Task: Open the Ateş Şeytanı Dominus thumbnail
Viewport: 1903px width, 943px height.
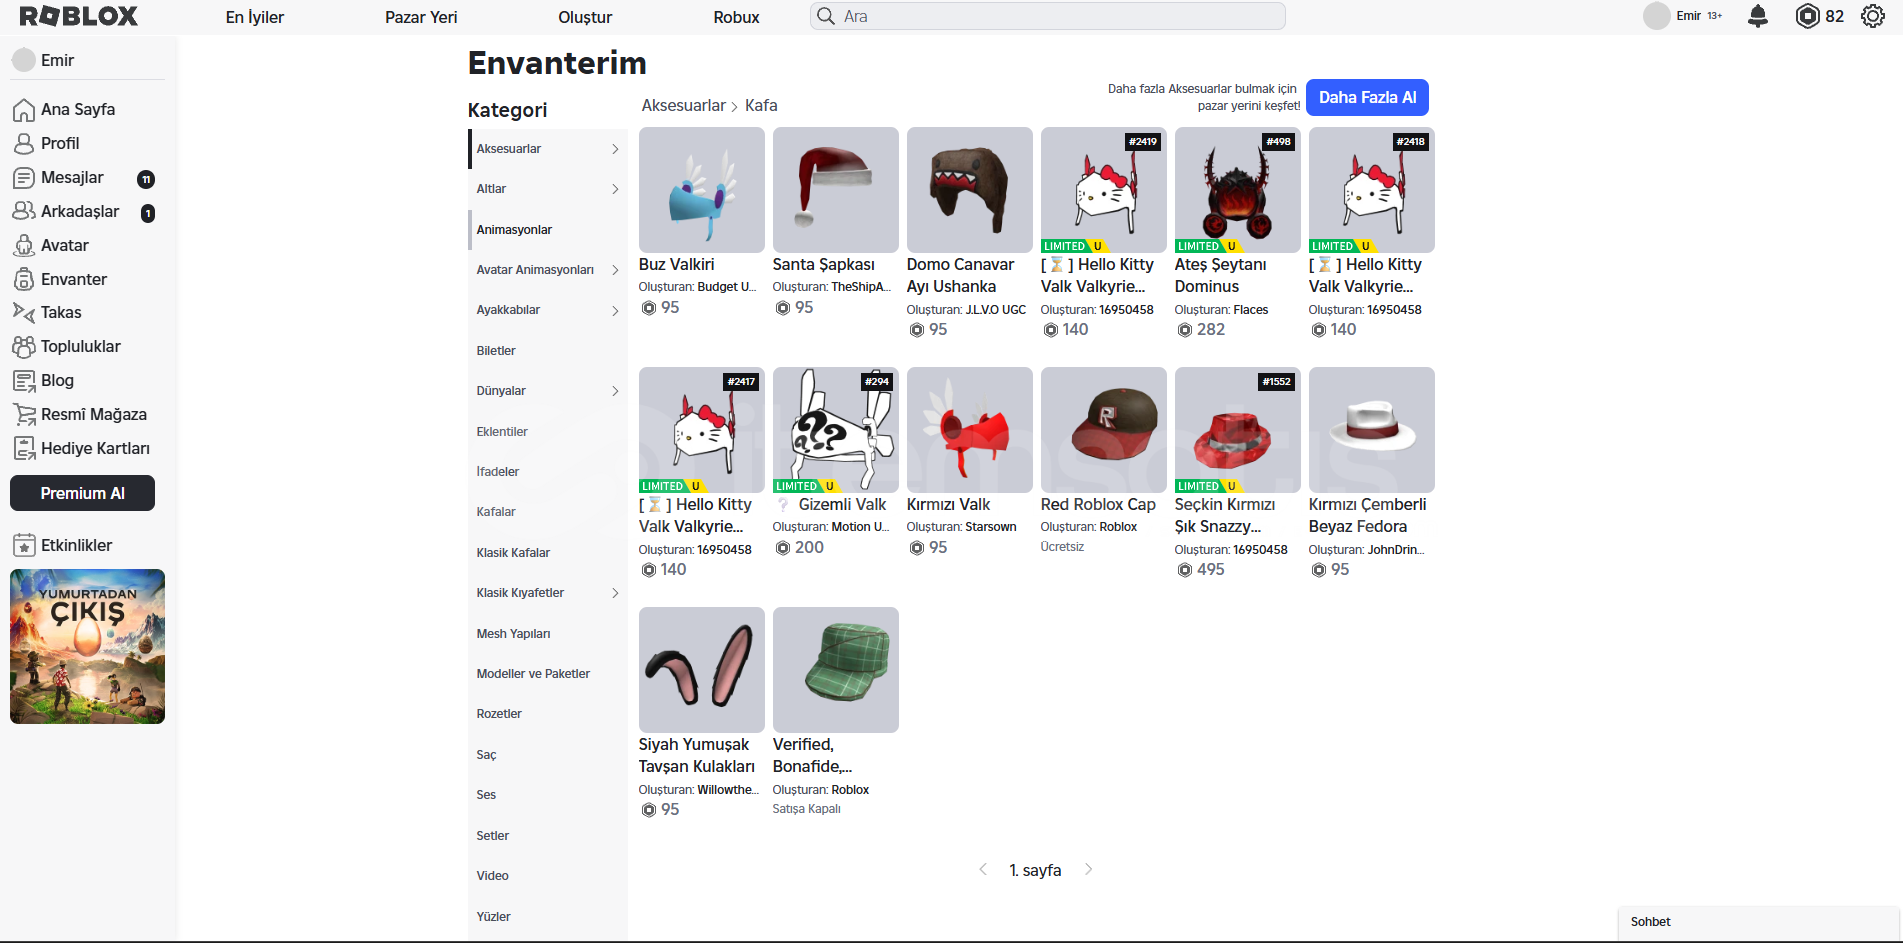Action: [1237, 190]
